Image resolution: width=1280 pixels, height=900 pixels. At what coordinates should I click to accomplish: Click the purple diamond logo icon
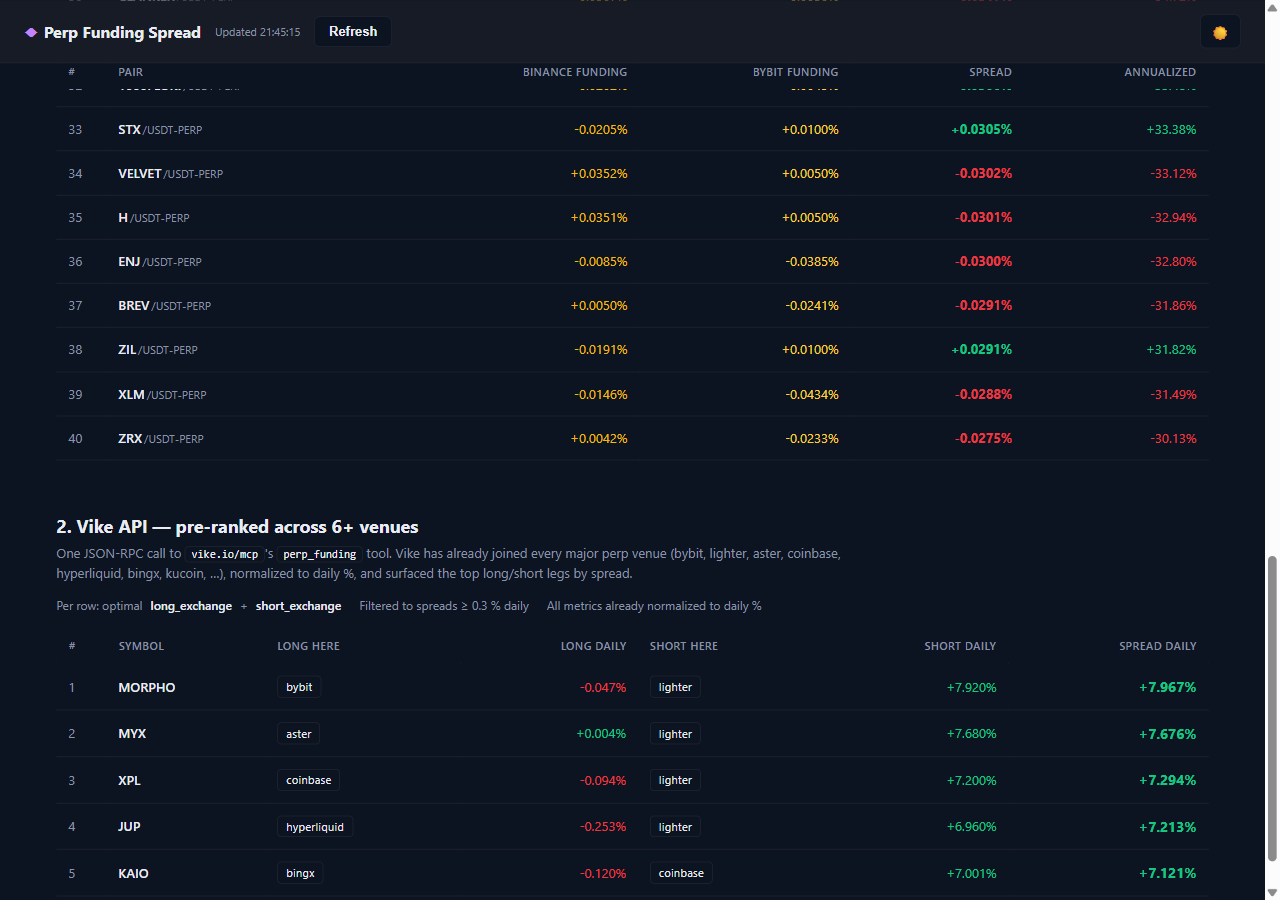pos(31,32)
